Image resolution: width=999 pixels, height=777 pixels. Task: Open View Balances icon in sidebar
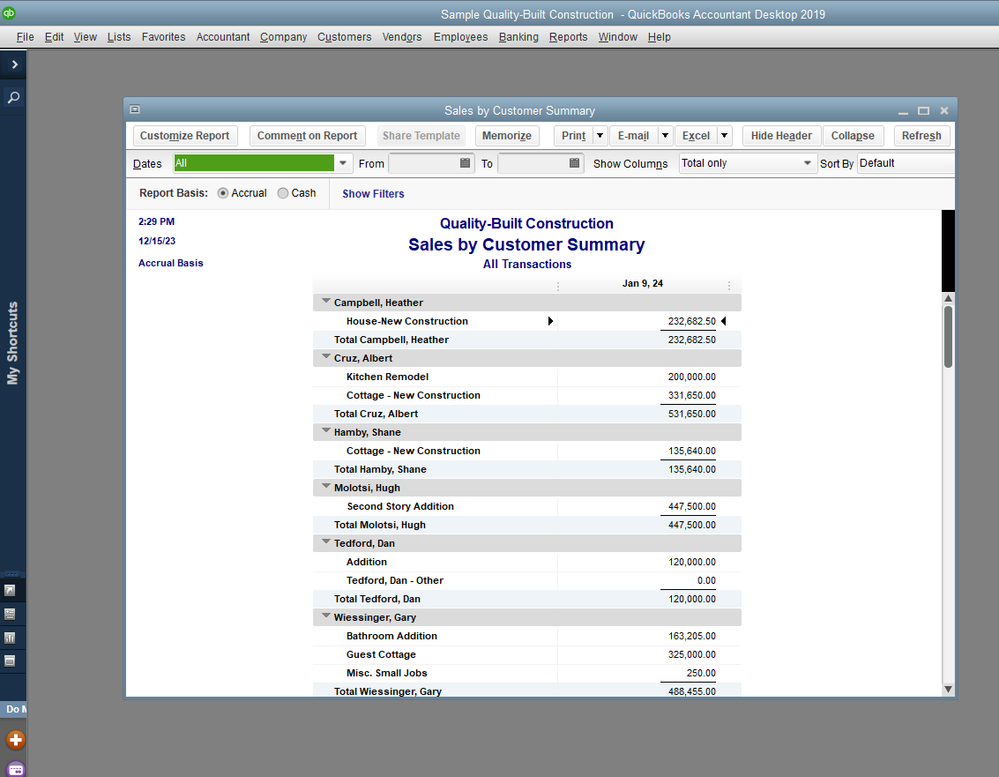tap(10, 614)
